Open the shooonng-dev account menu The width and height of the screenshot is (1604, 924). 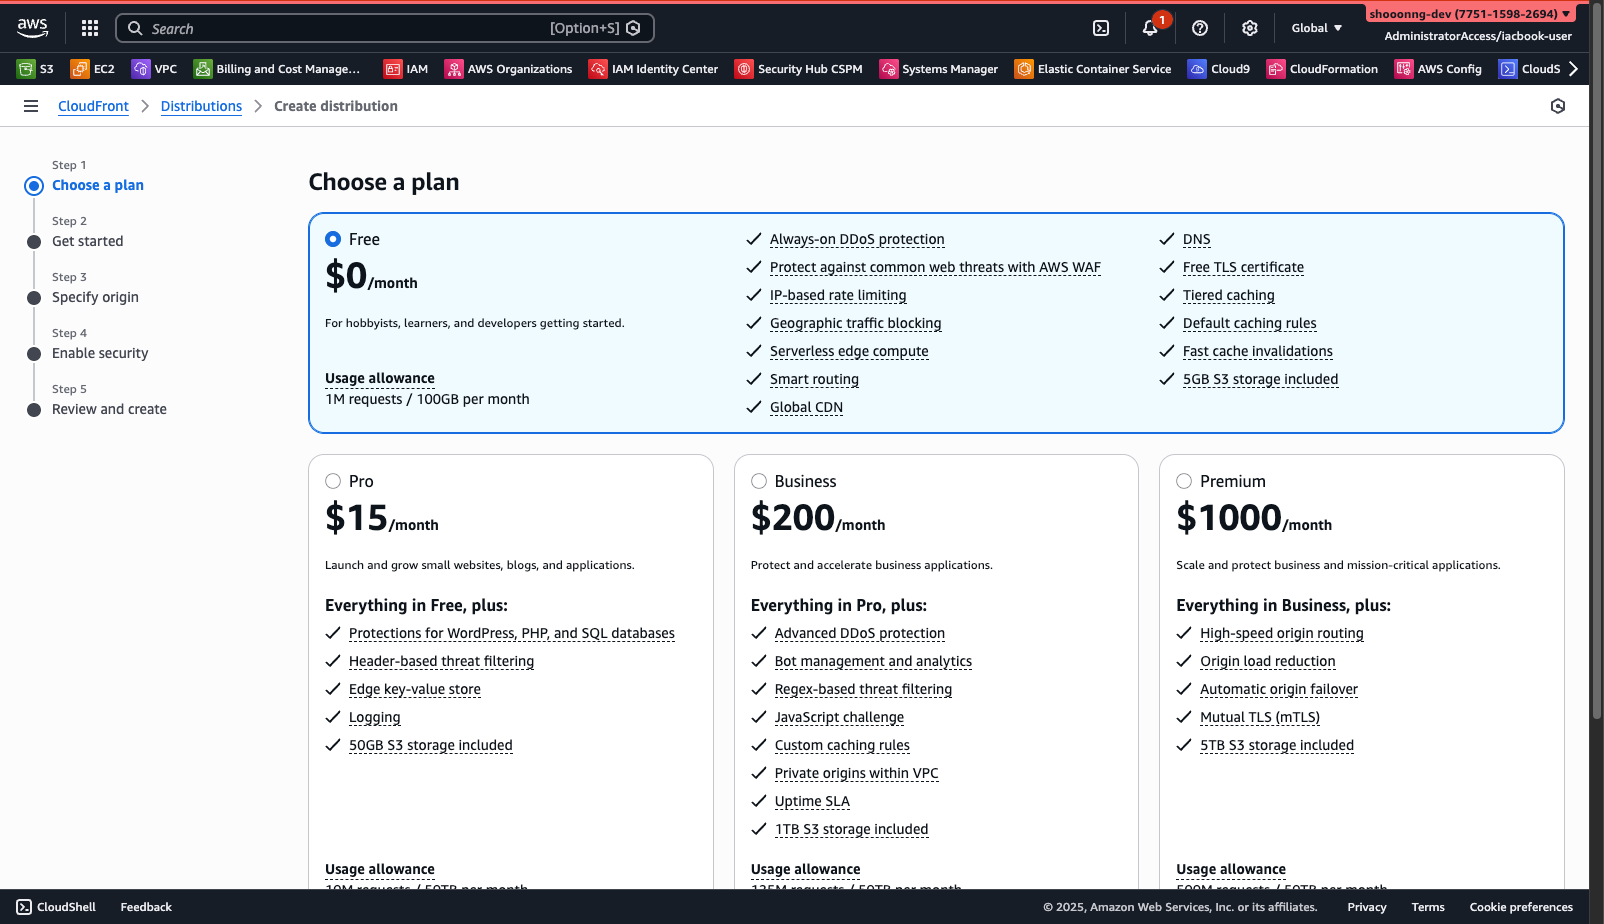(1470, 14)
